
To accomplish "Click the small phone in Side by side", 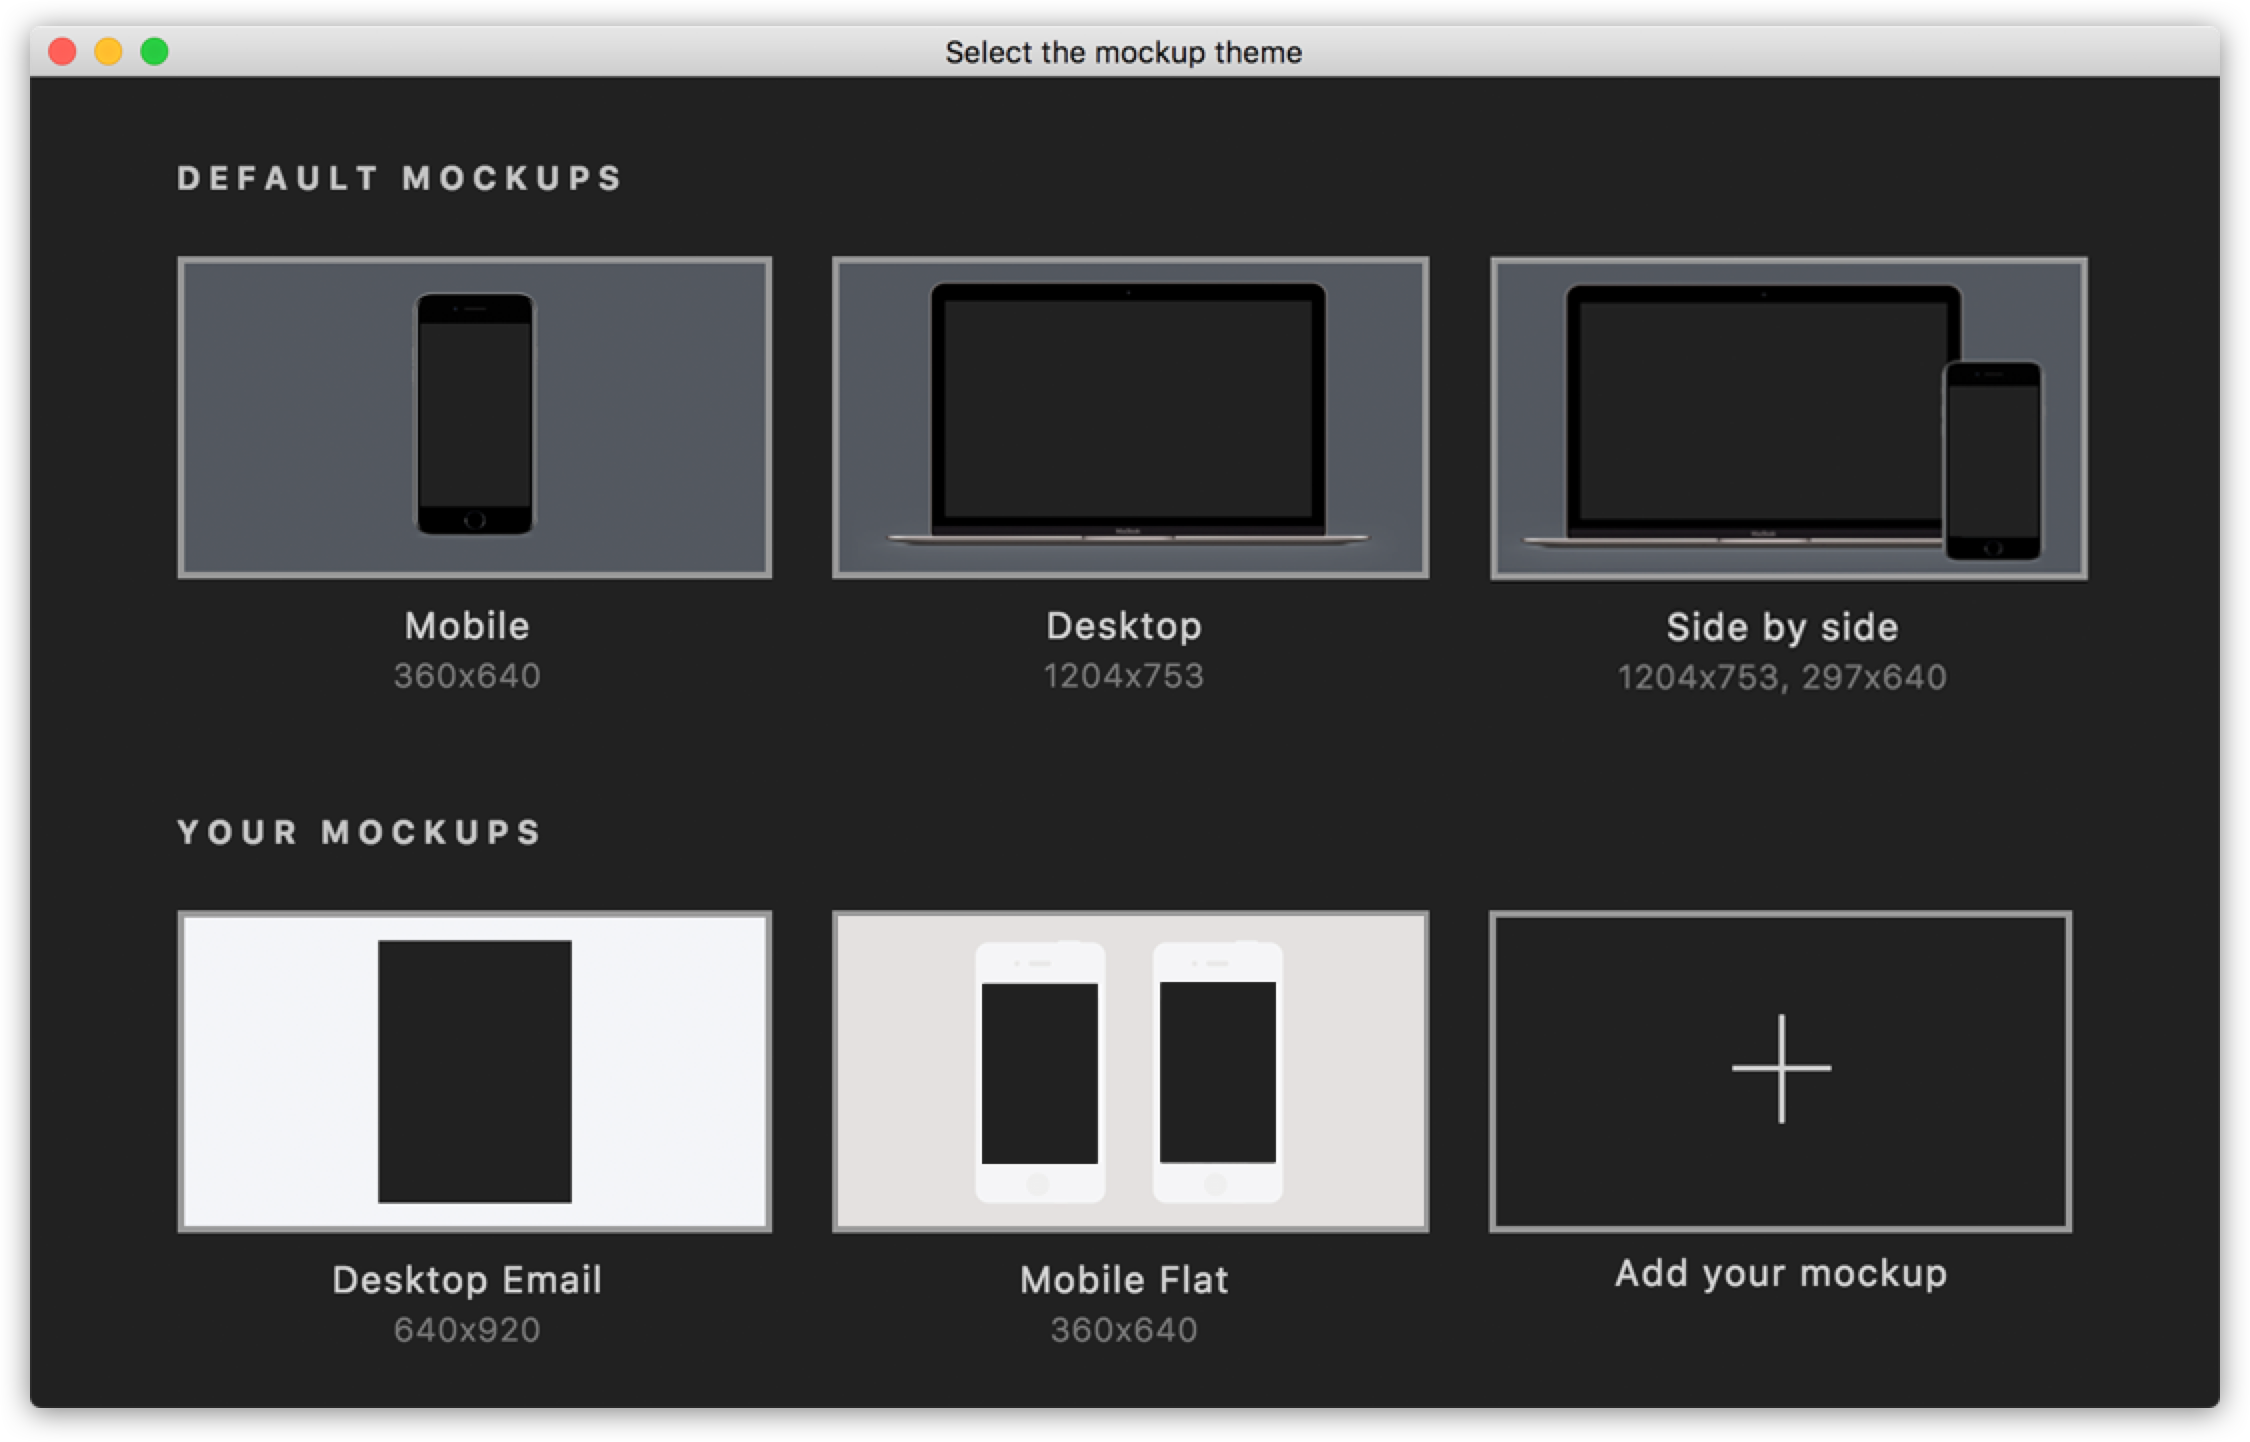I will [x=1992, y=460].
